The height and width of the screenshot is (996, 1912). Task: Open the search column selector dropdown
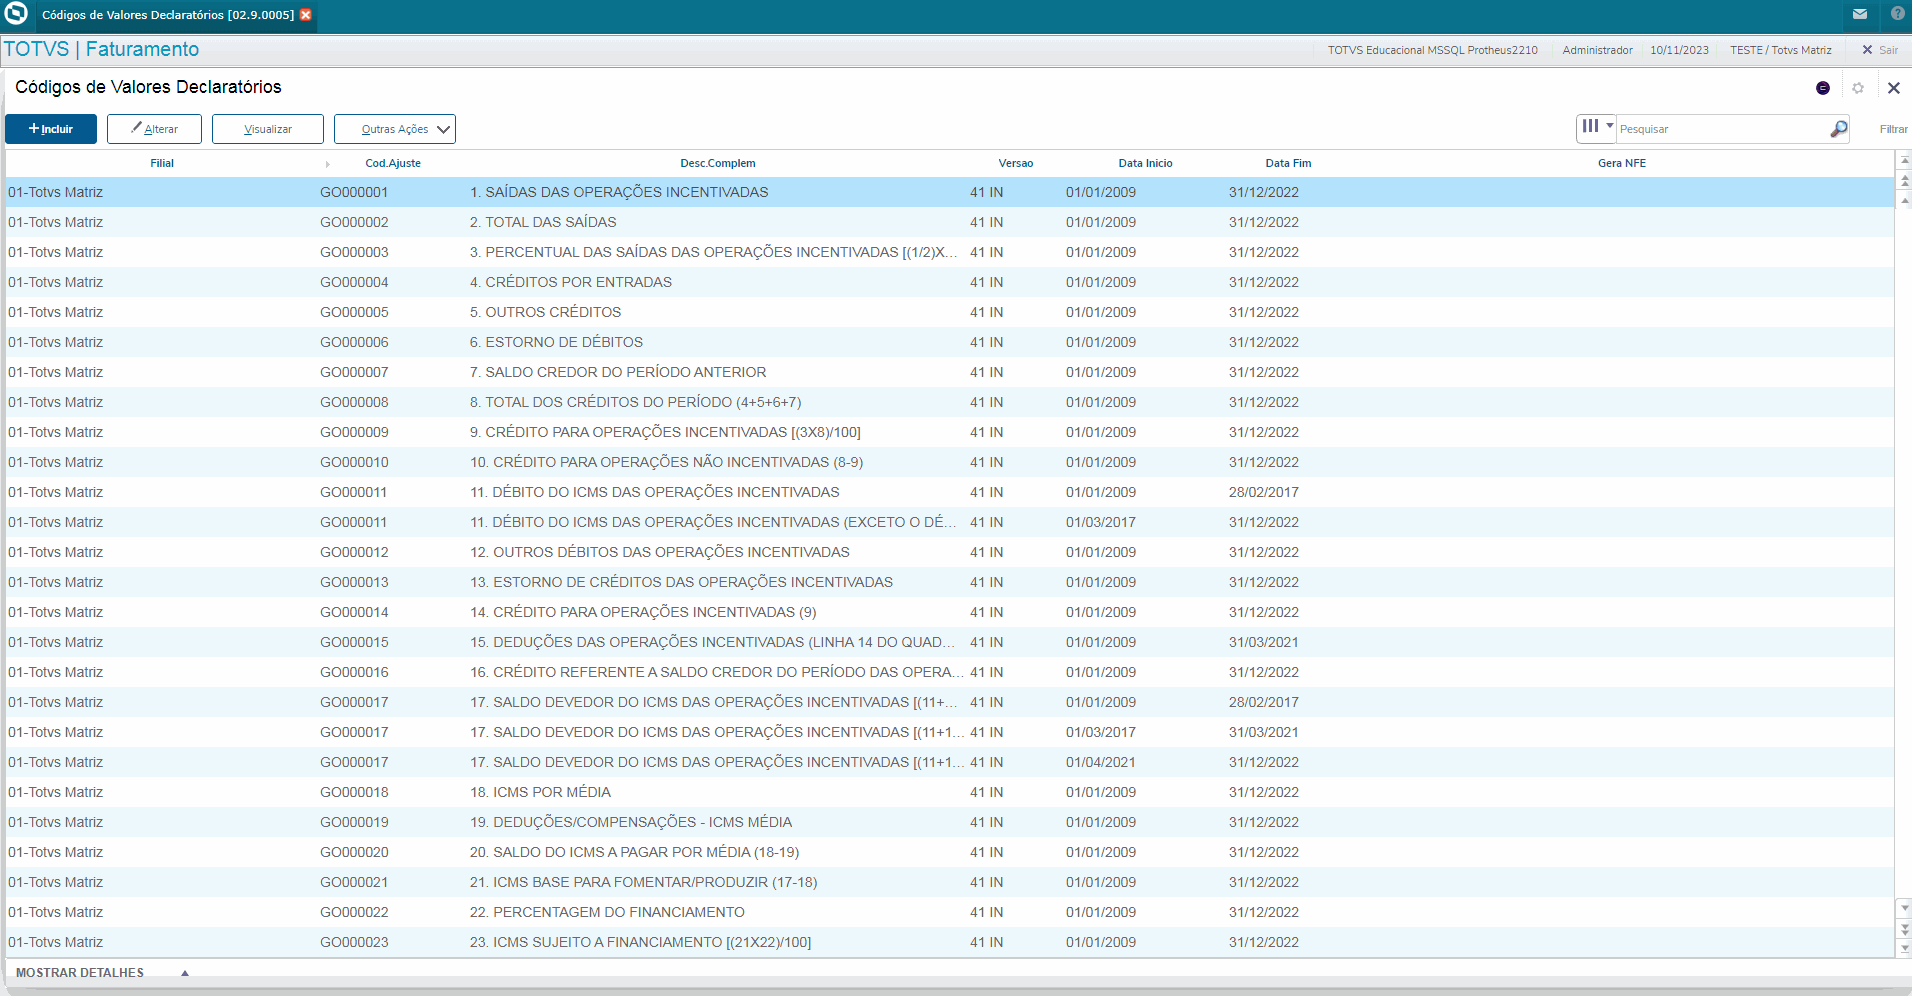(1597, 127)
